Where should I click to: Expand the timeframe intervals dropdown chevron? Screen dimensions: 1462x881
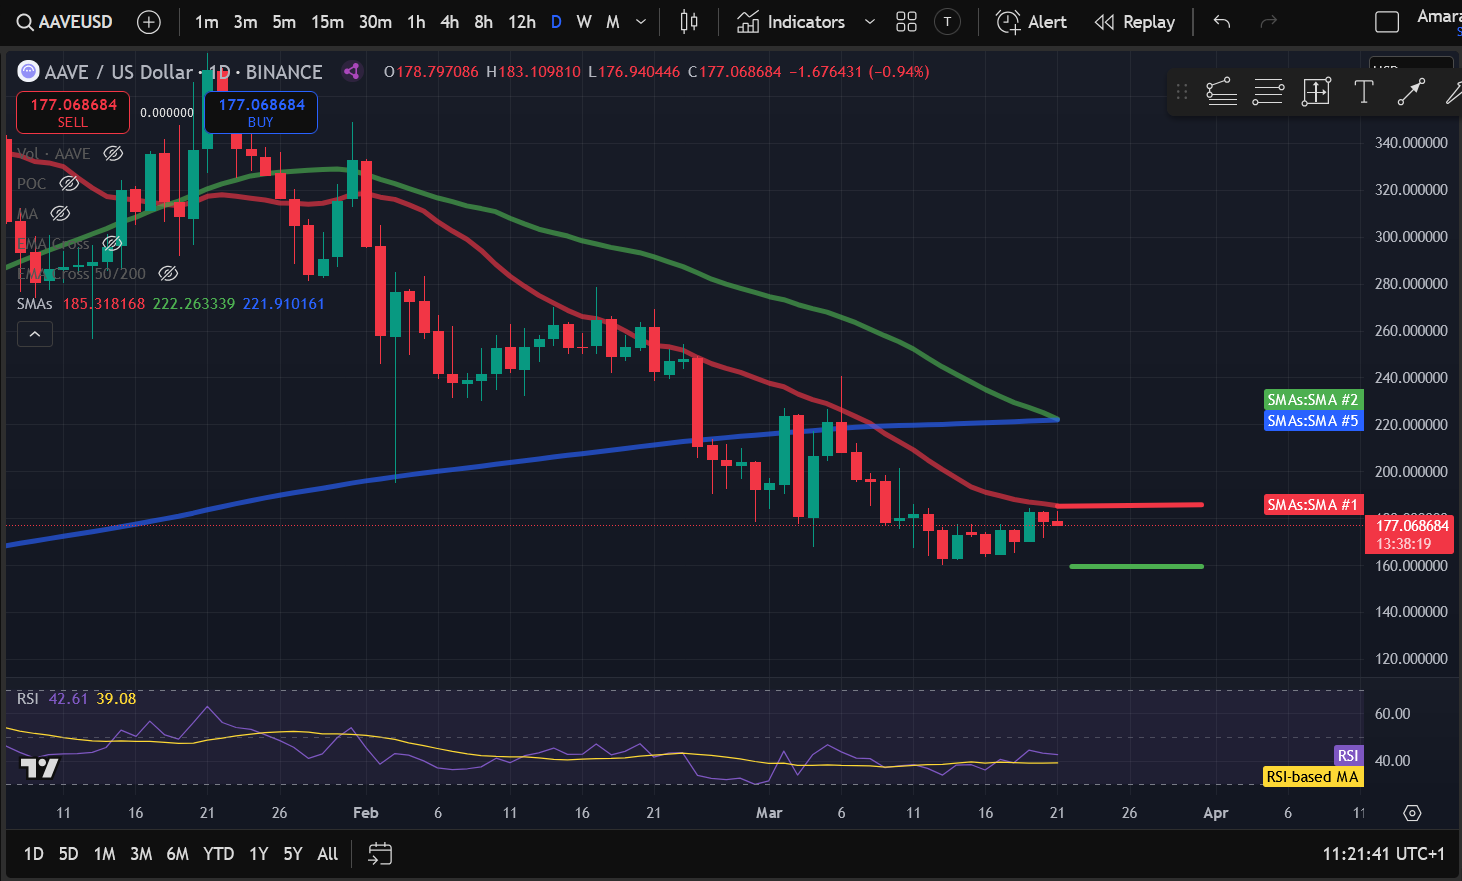(x=641, y=22)
